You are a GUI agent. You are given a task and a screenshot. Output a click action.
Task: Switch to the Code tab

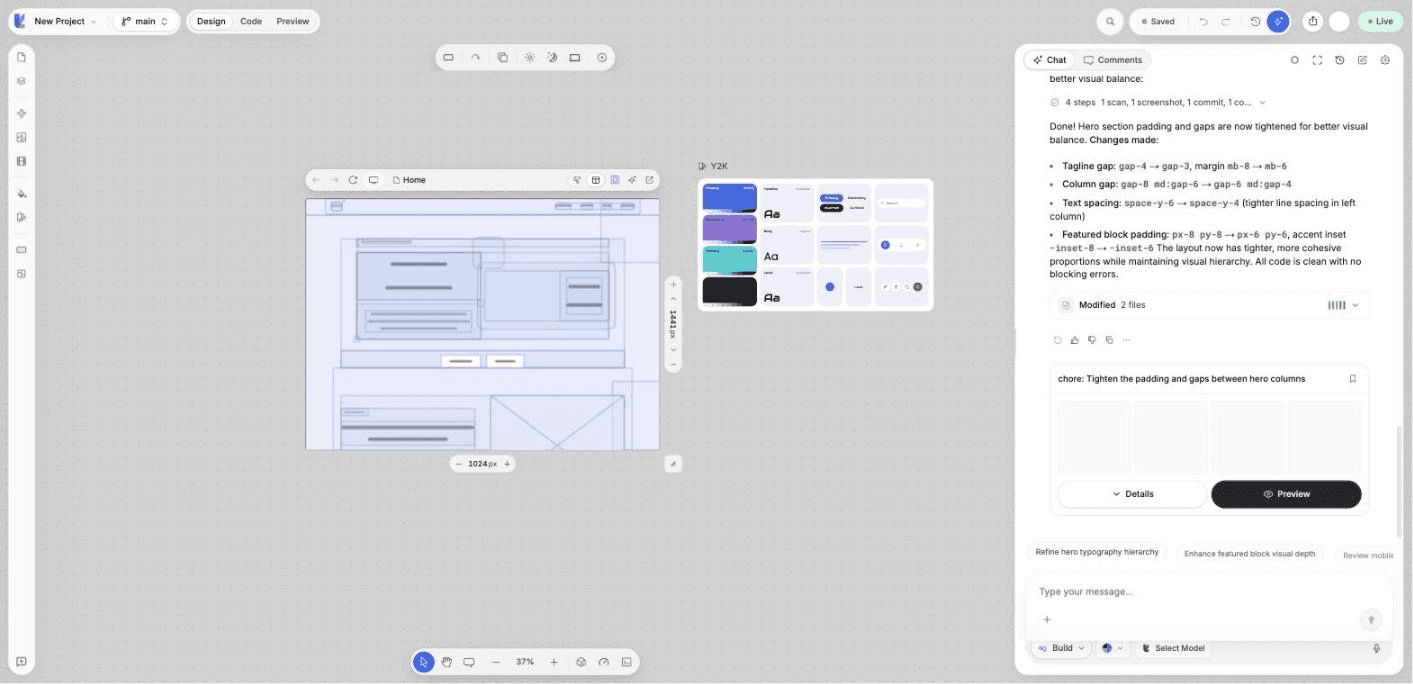(x=251, y=21)
